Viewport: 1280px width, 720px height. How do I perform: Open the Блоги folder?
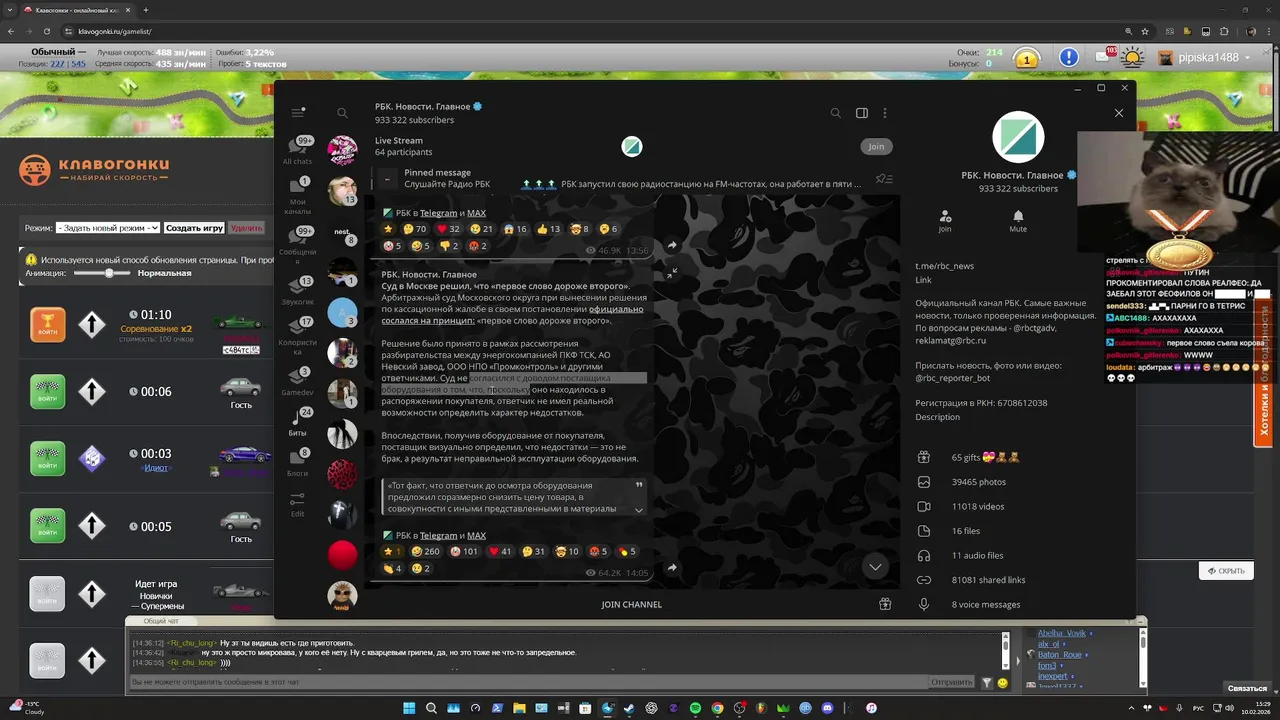[x=298, y=463]
